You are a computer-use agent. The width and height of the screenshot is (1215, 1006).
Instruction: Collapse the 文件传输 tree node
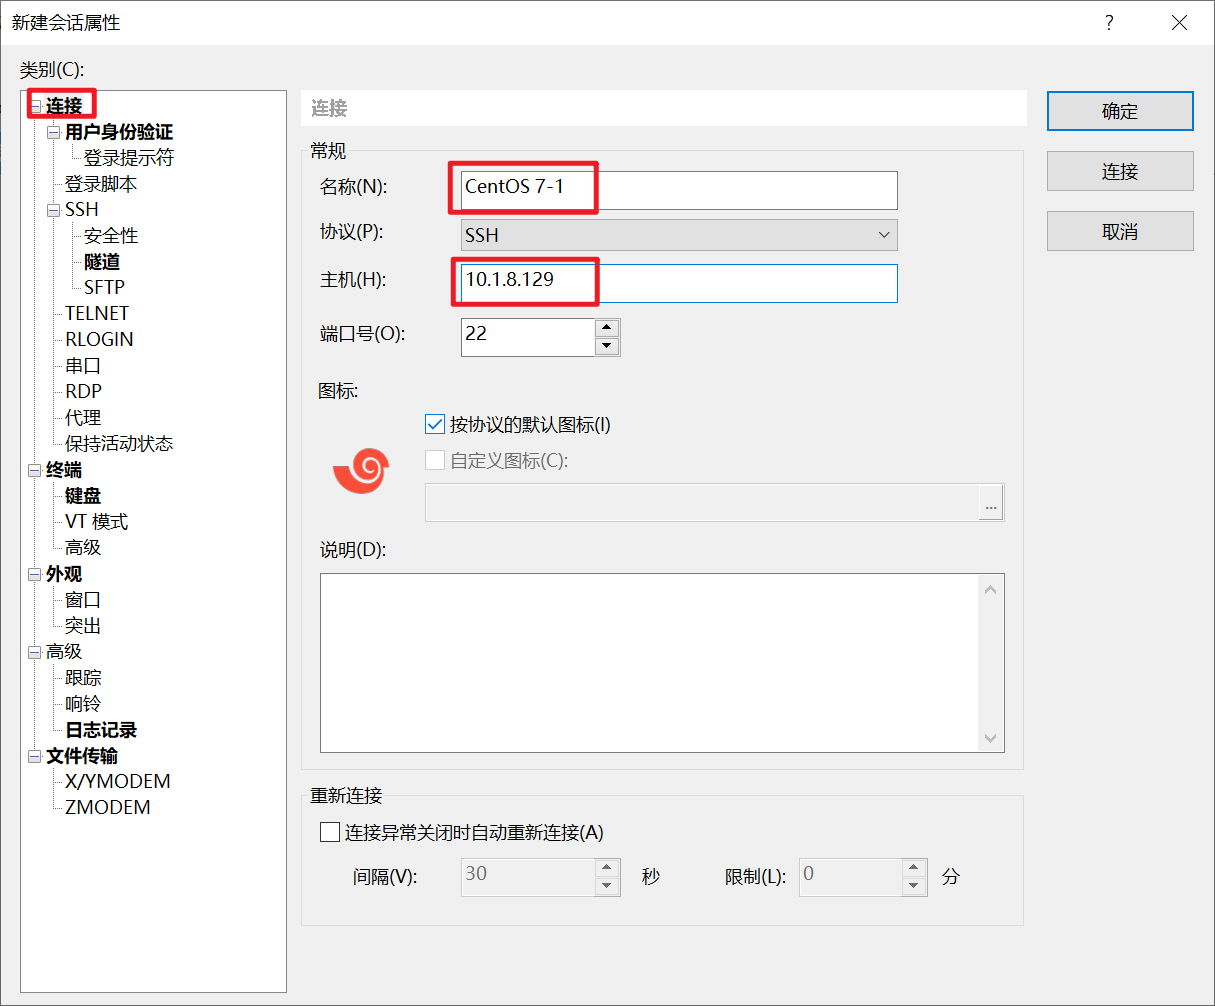point(35,756)
